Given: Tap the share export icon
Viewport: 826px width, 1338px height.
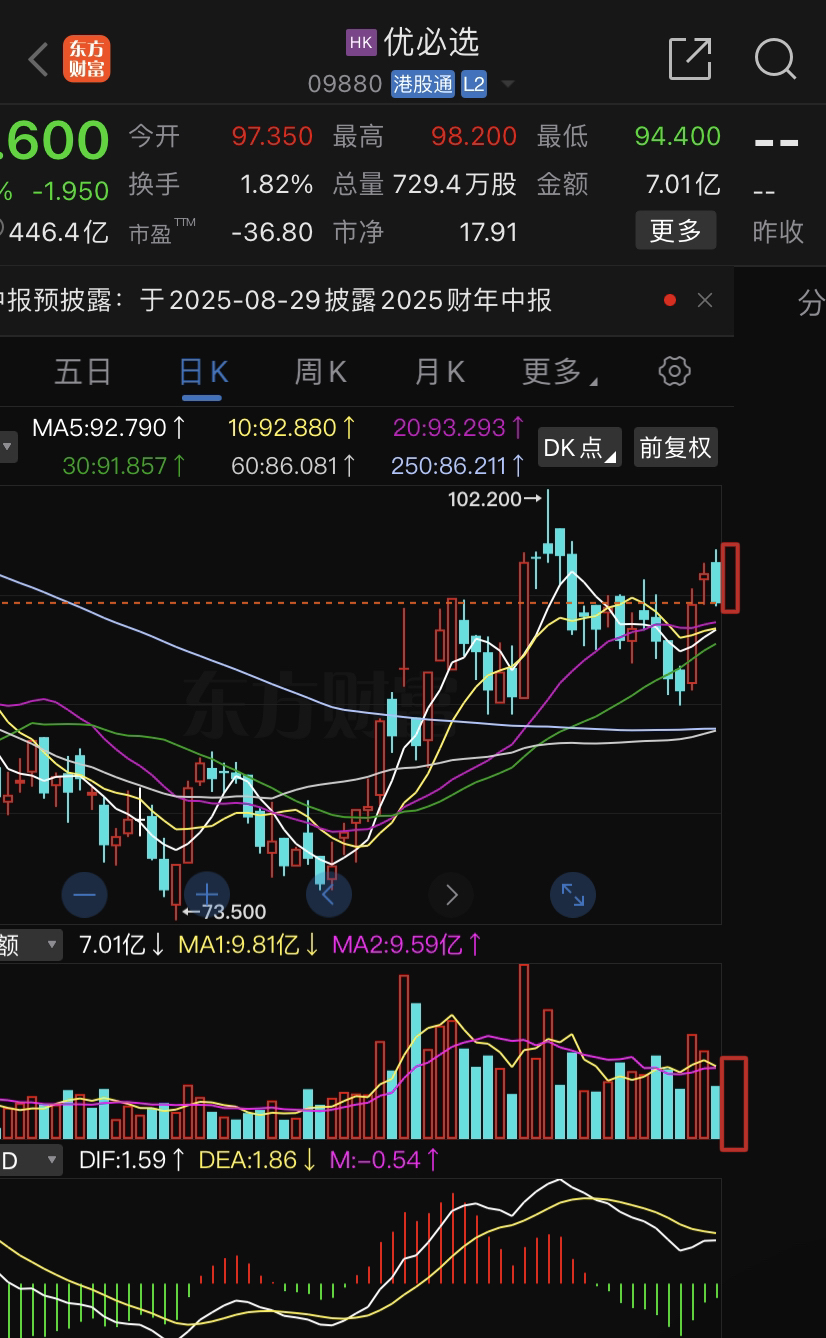Looking at the screenshot, I should click(690, 58).
